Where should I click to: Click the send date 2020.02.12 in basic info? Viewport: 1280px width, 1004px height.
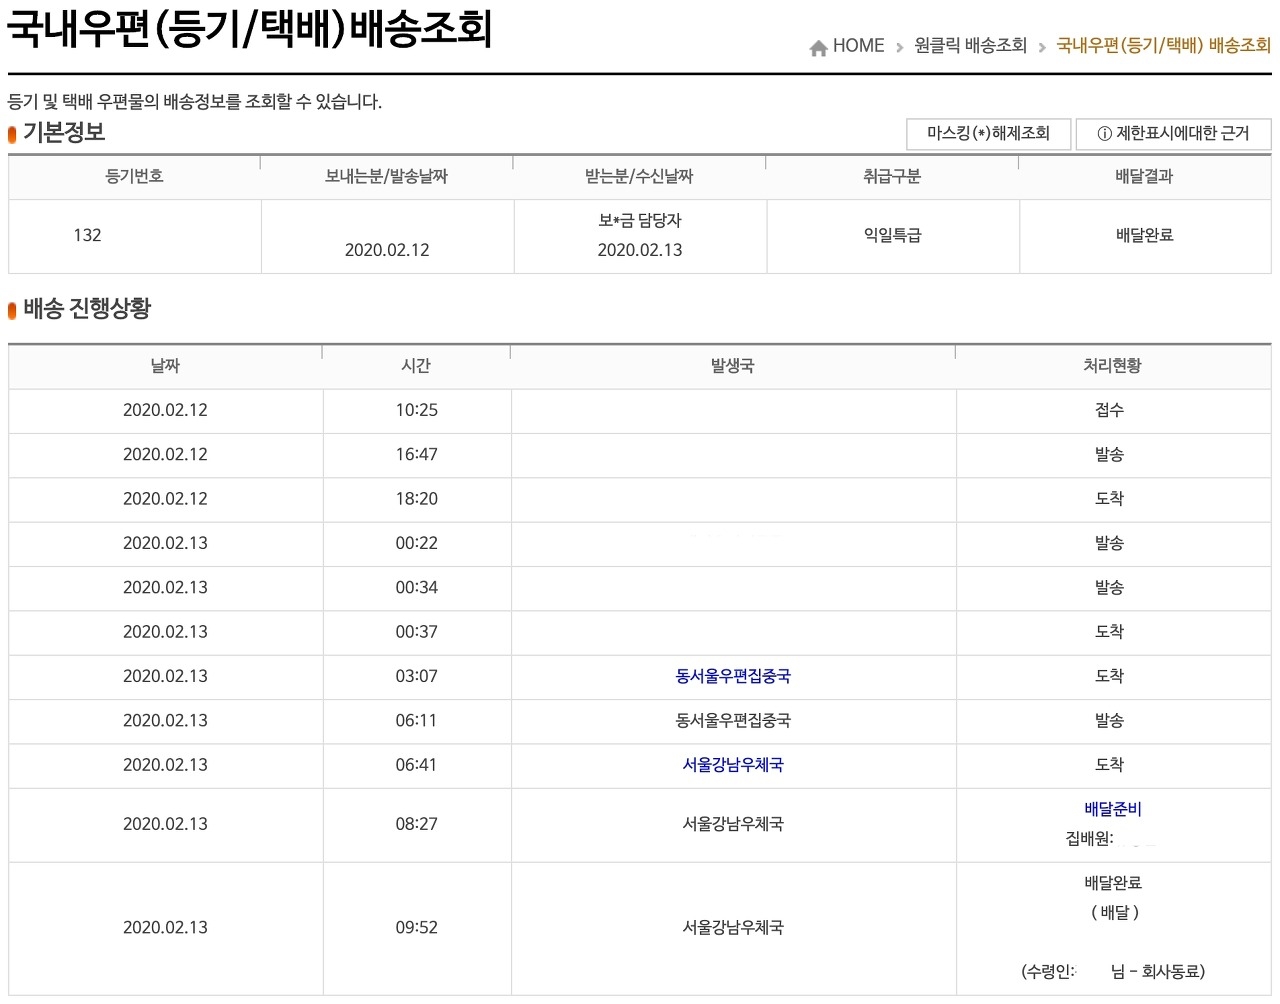click(x=387, y=250)
